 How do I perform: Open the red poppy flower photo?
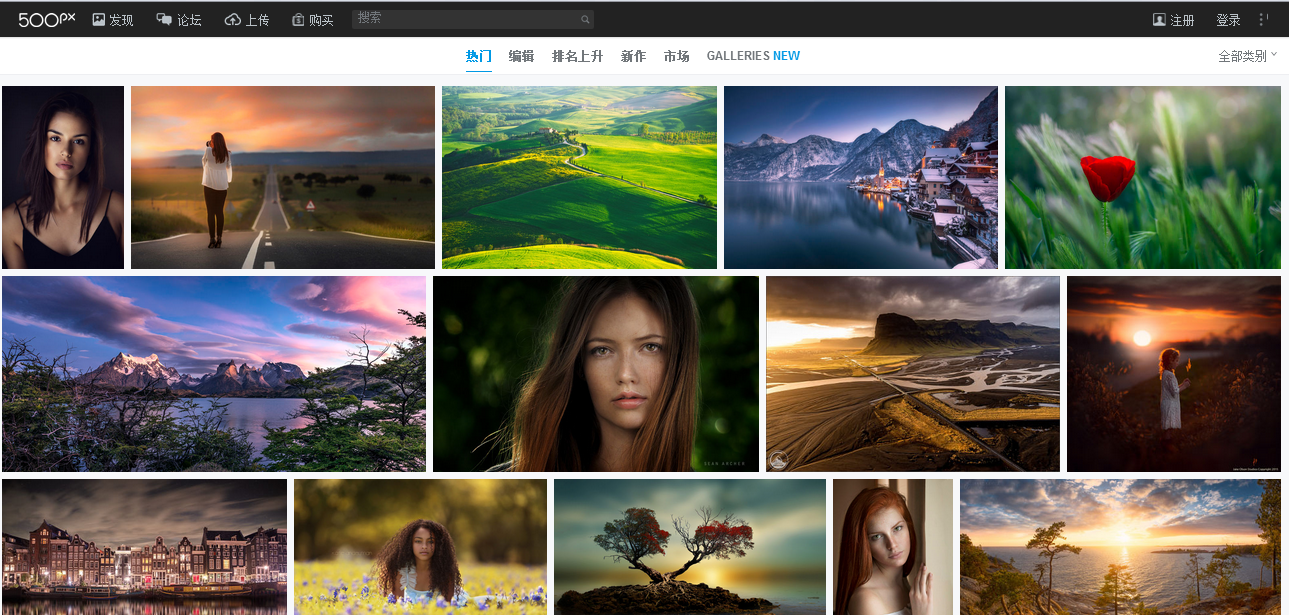[x=1142, y=177]
